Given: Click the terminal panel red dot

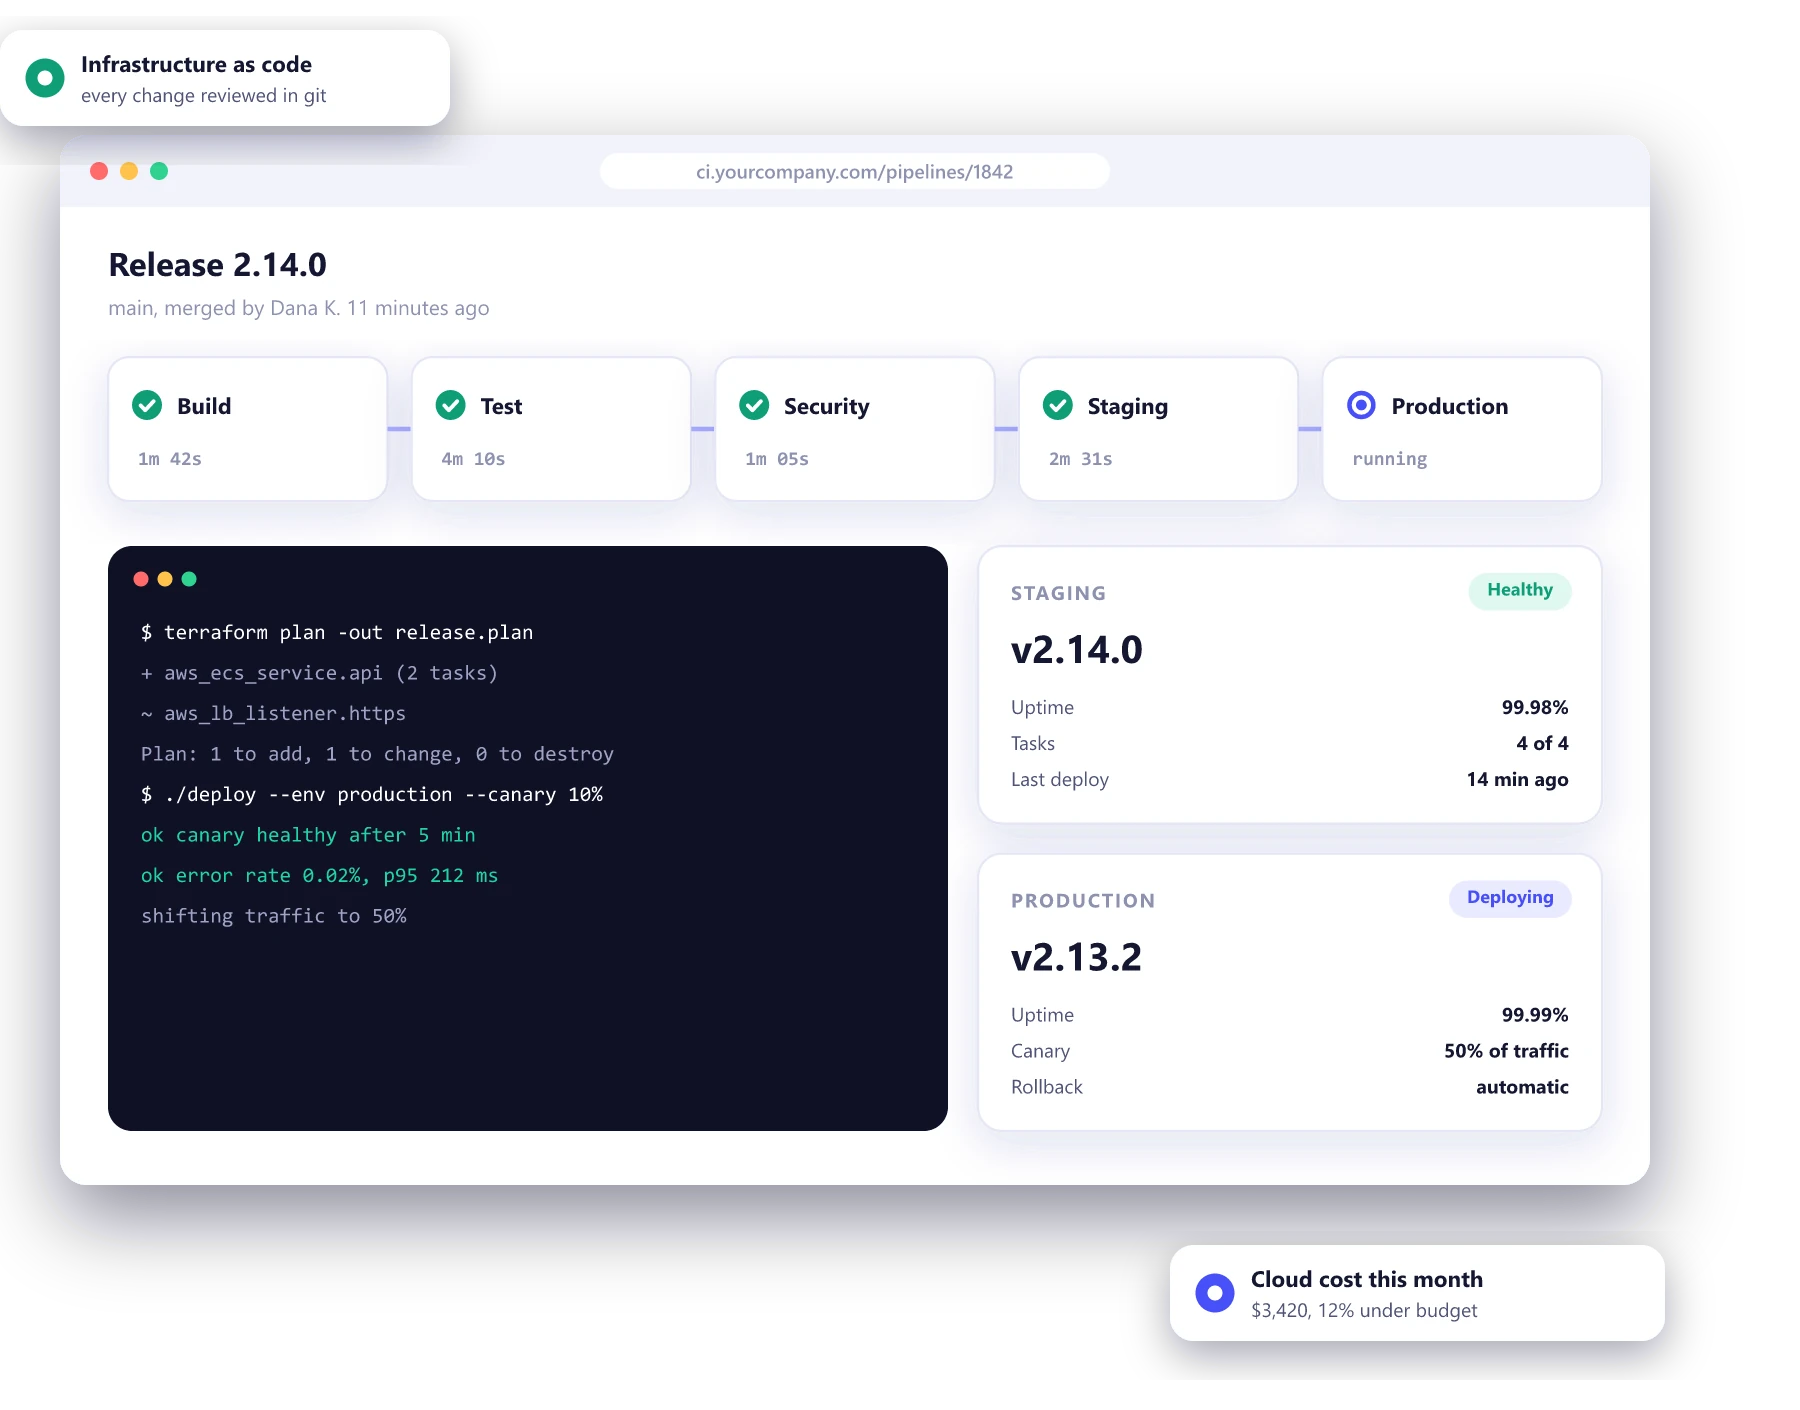Looking at the screenshot, I should (x=141, y=579).
